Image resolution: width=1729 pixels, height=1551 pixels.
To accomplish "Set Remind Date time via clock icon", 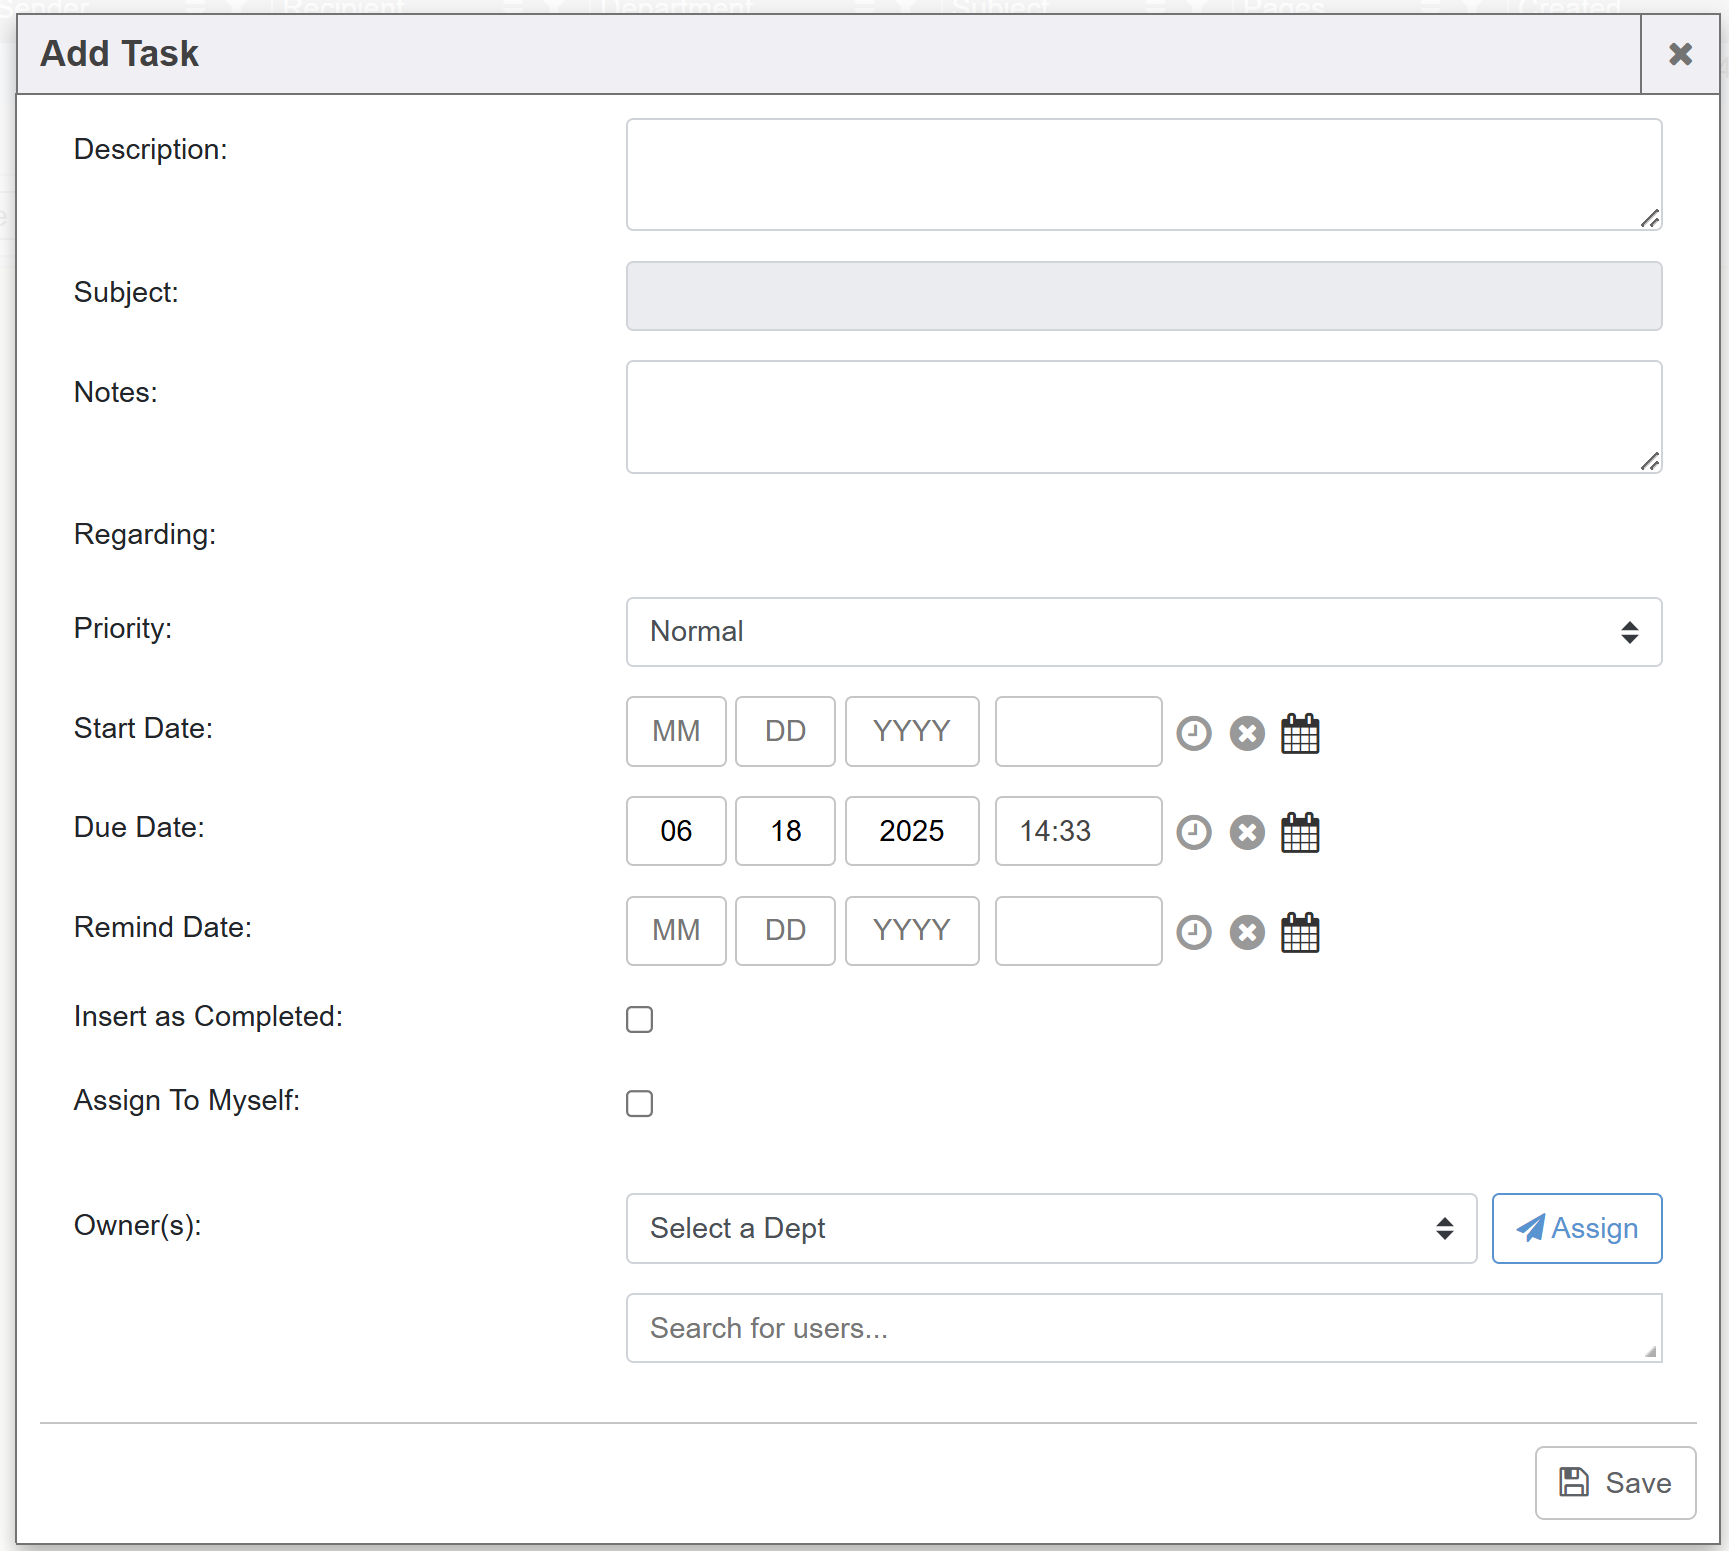I will [x=1193, y=932].
